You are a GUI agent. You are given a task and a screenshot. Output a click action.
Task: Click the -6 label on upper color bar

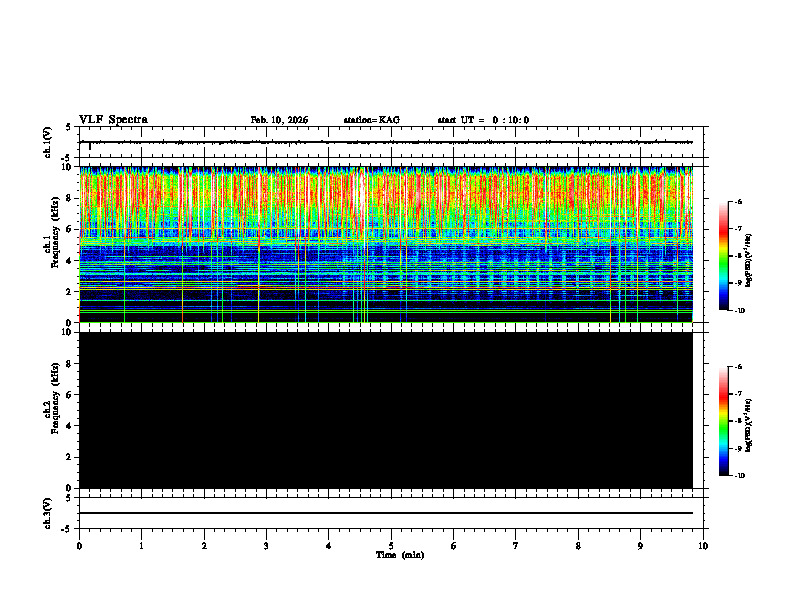click(x=738, y=201)
